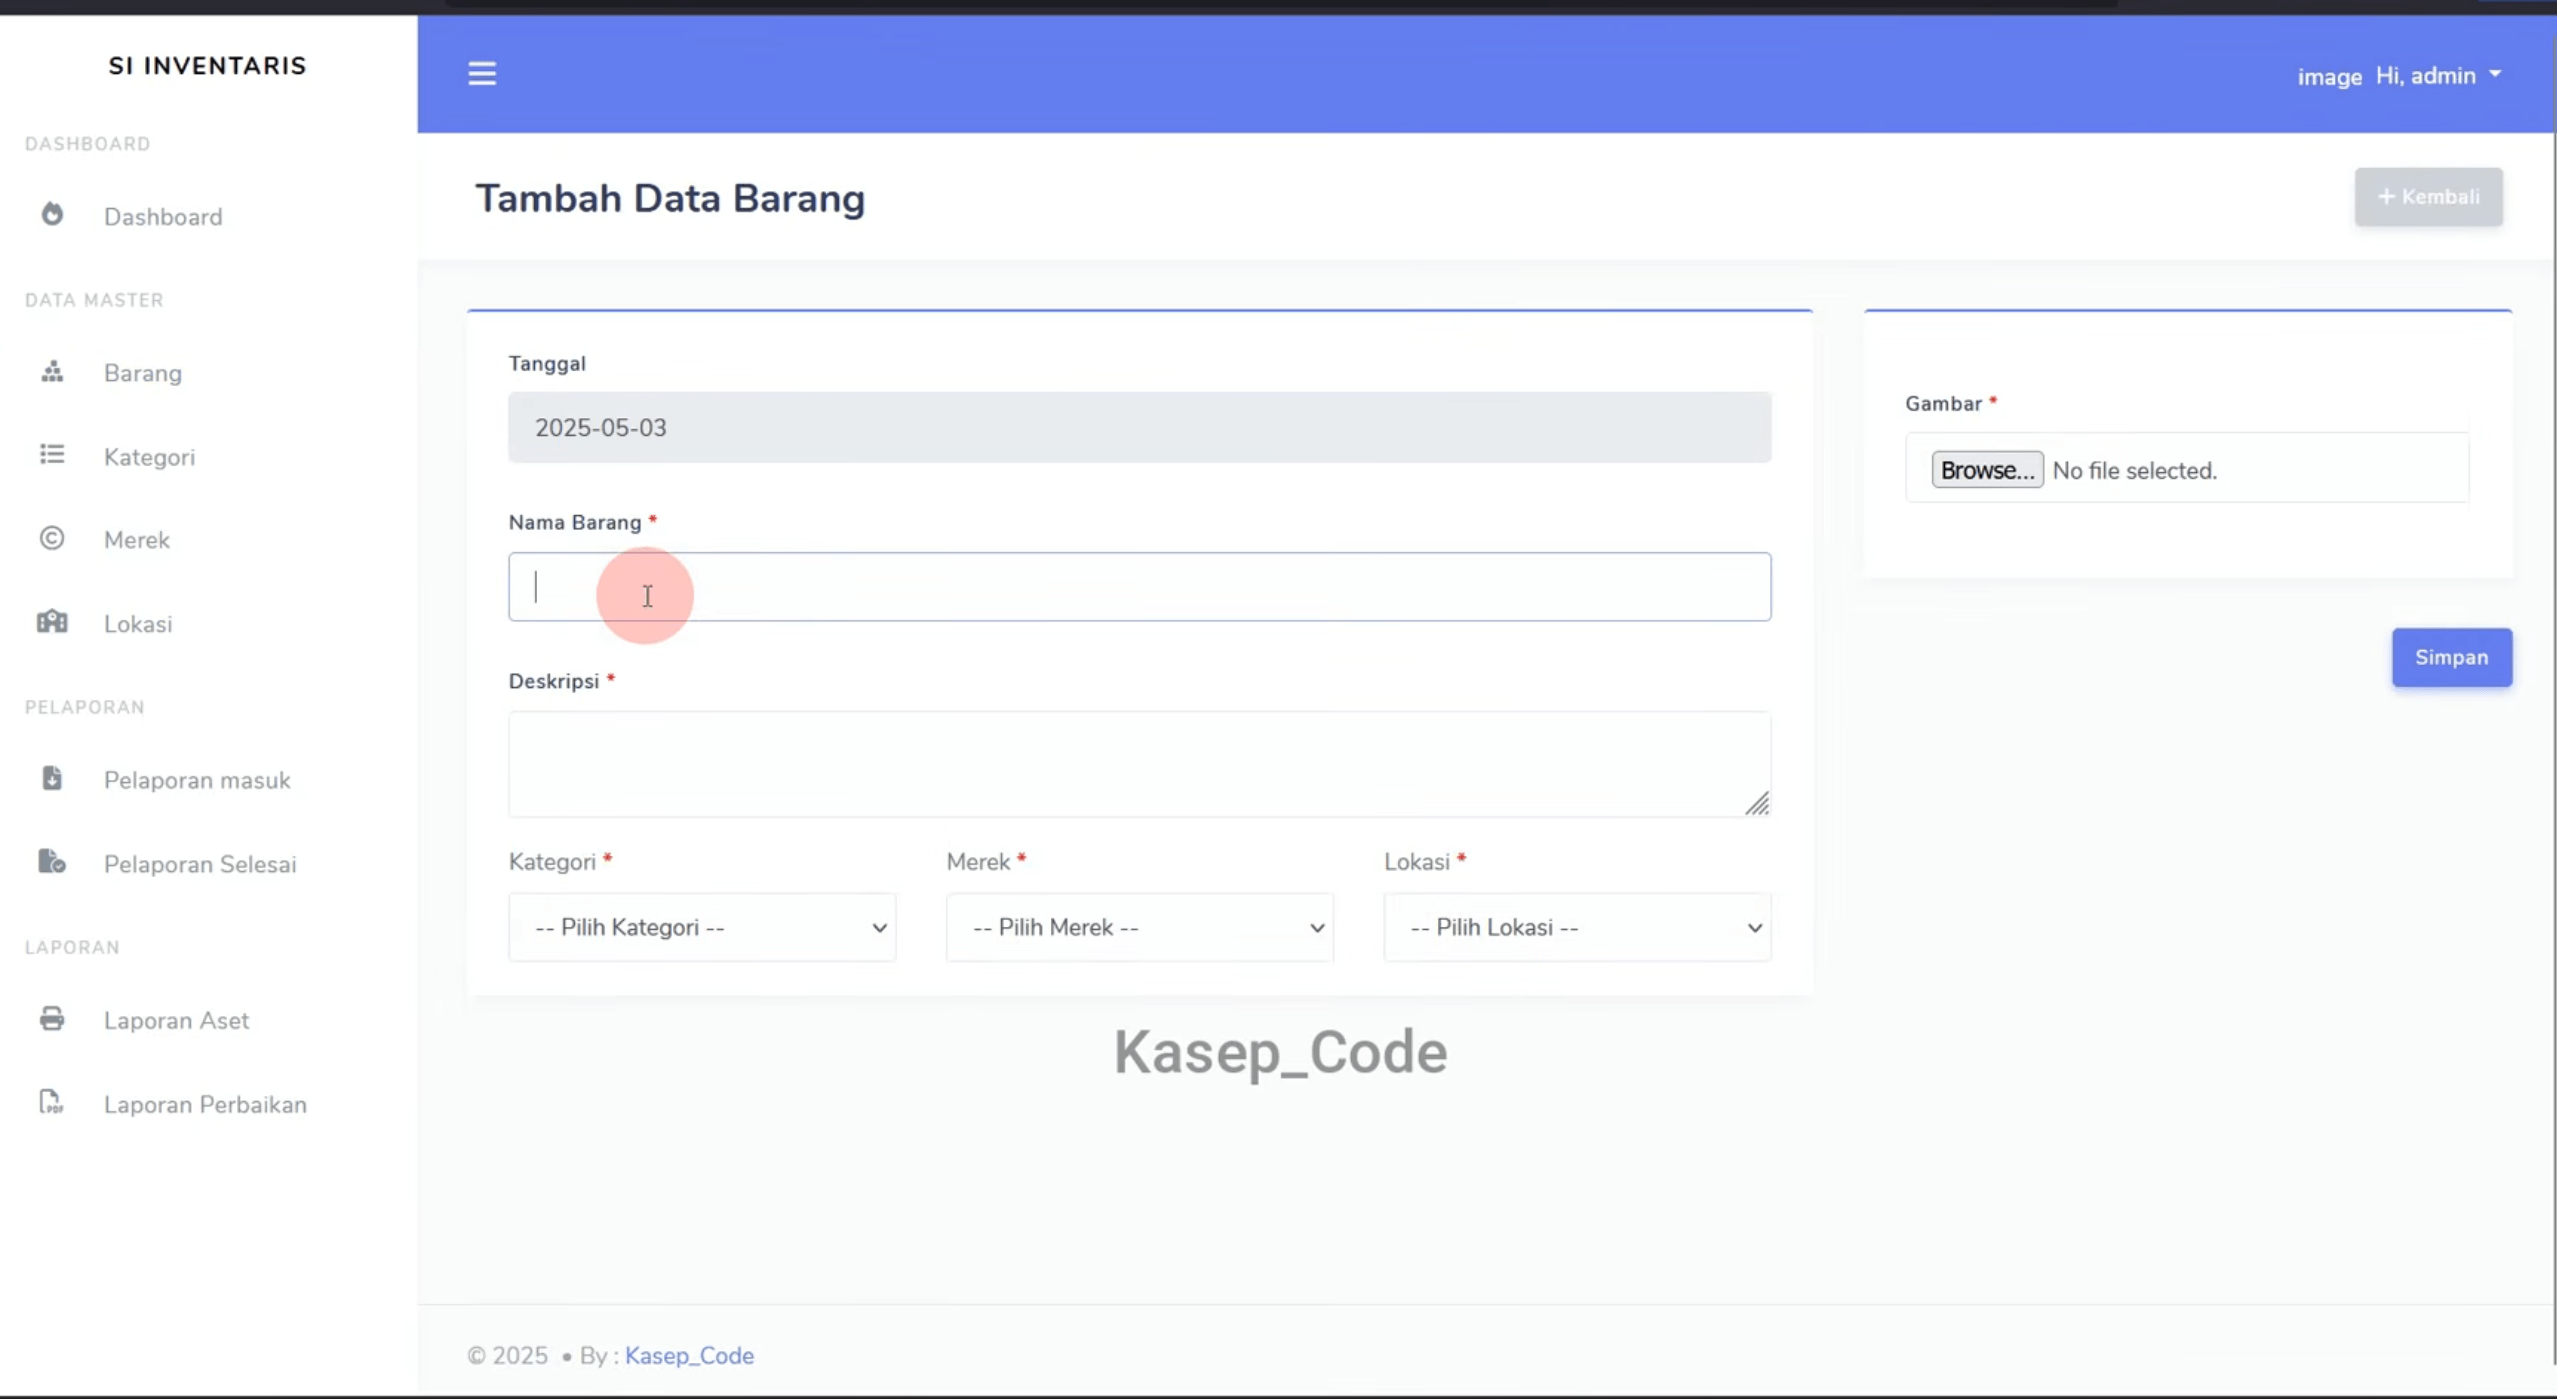Viewport: 2557px width, 1399px height.
Task: Click the Barang boxes icon
Action: pos(52,371)
